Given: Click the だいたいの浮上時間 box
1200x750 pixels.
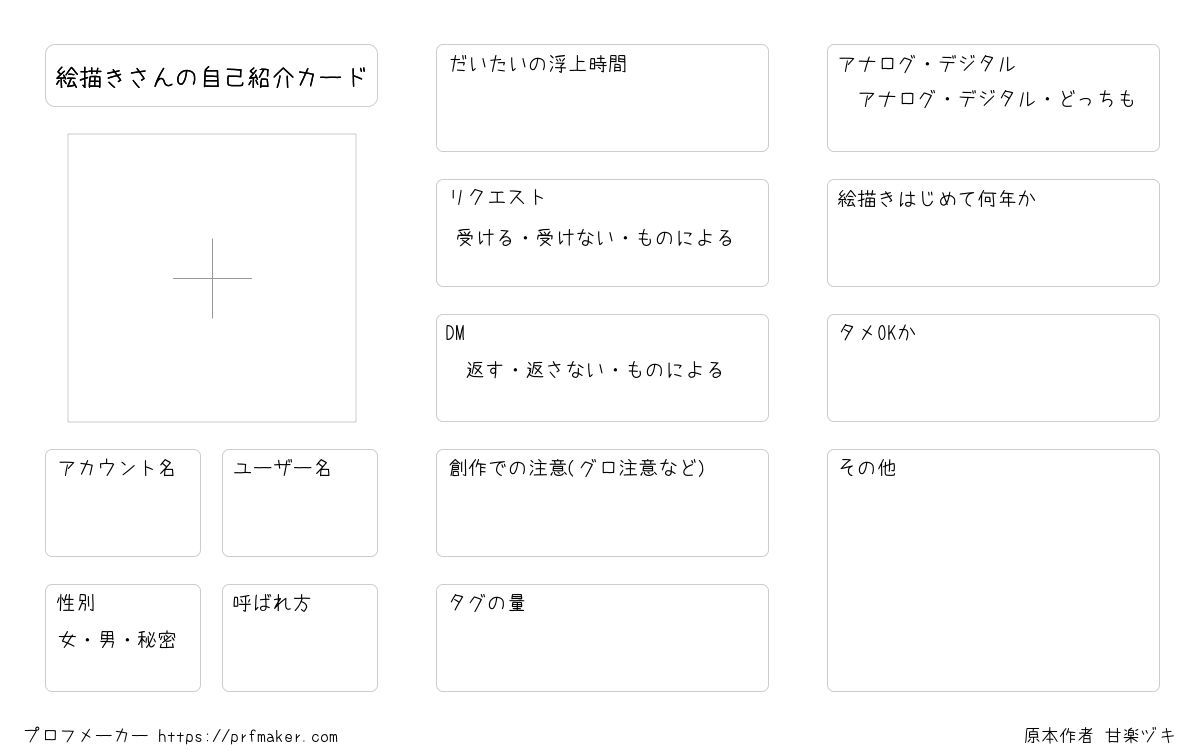Looking at the screenshot, I should coord(602,98).
